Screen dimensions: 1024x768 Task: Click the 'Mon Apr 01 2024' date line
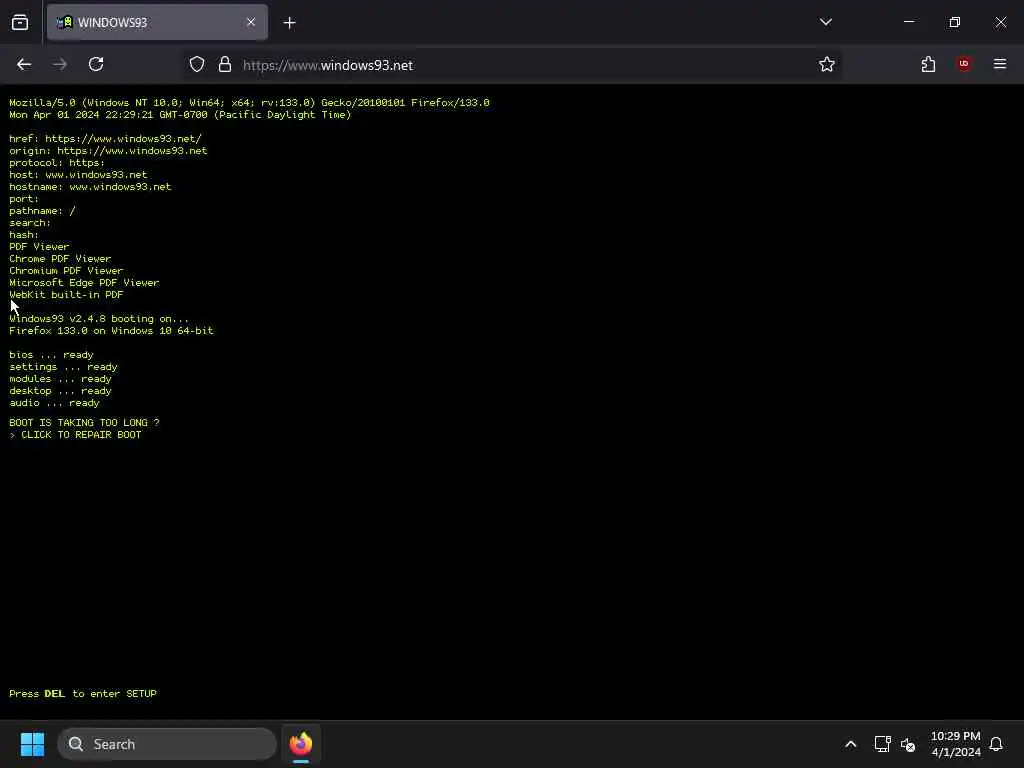180,115
